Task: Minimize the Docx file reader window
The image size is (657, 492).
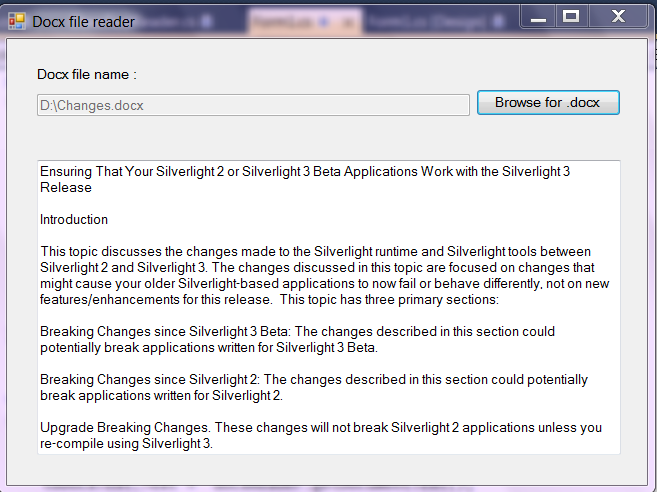Action: pyautogui.click(x=538, y=17)
